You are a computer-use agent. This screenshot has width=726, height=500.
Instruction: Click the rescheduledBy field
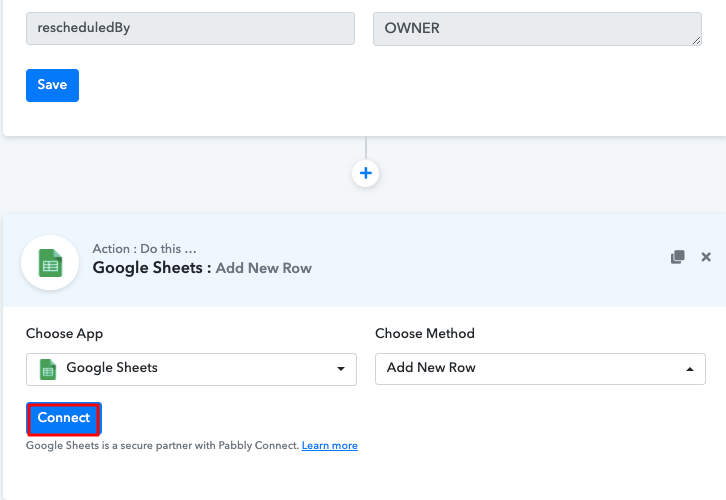click(x=190, y=29)
